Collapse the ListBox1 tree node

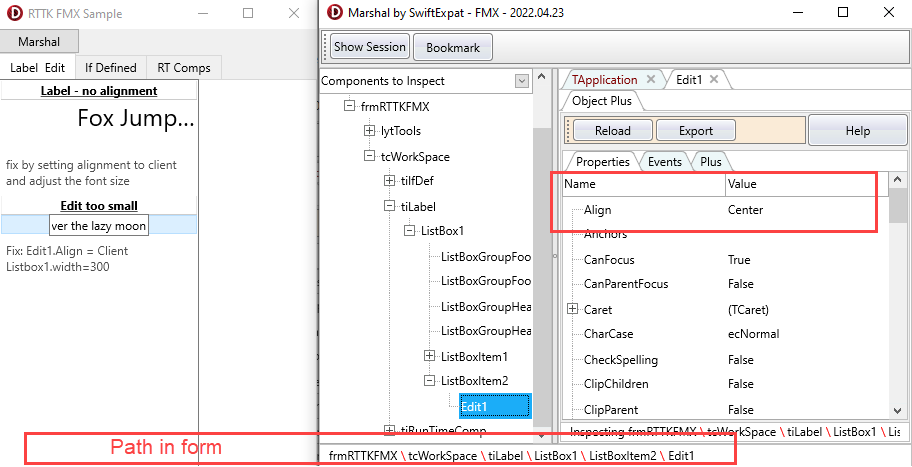[409, 231]
